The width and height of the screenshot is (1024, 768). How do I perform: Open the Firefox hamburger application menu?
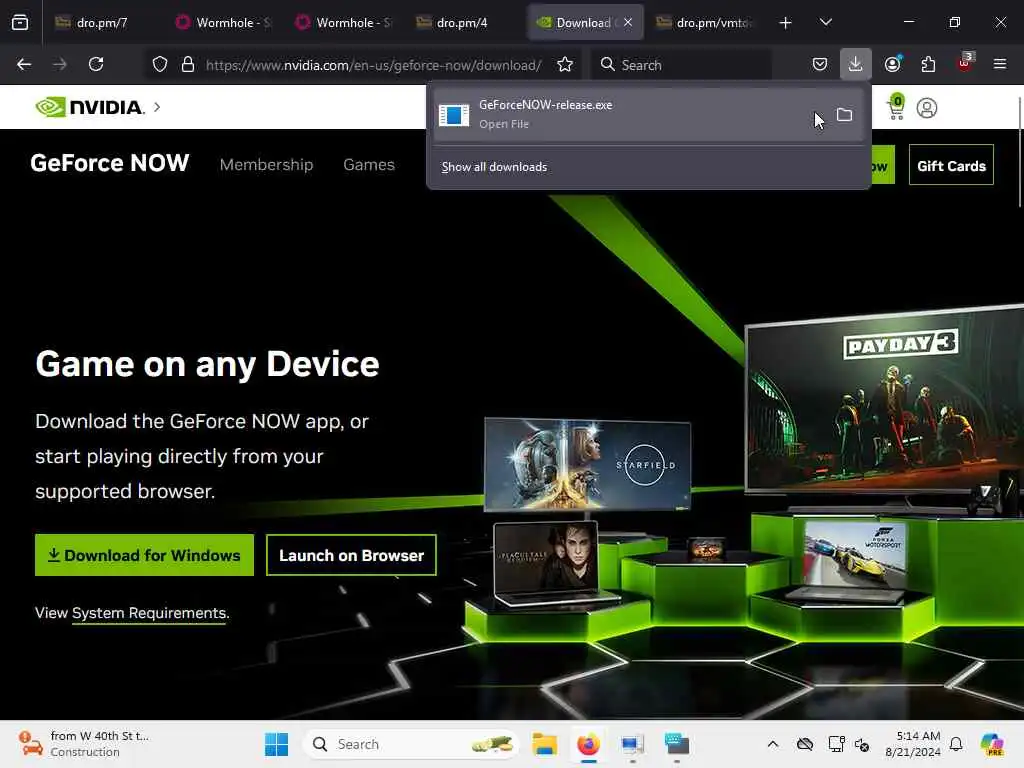[1000, 64]
